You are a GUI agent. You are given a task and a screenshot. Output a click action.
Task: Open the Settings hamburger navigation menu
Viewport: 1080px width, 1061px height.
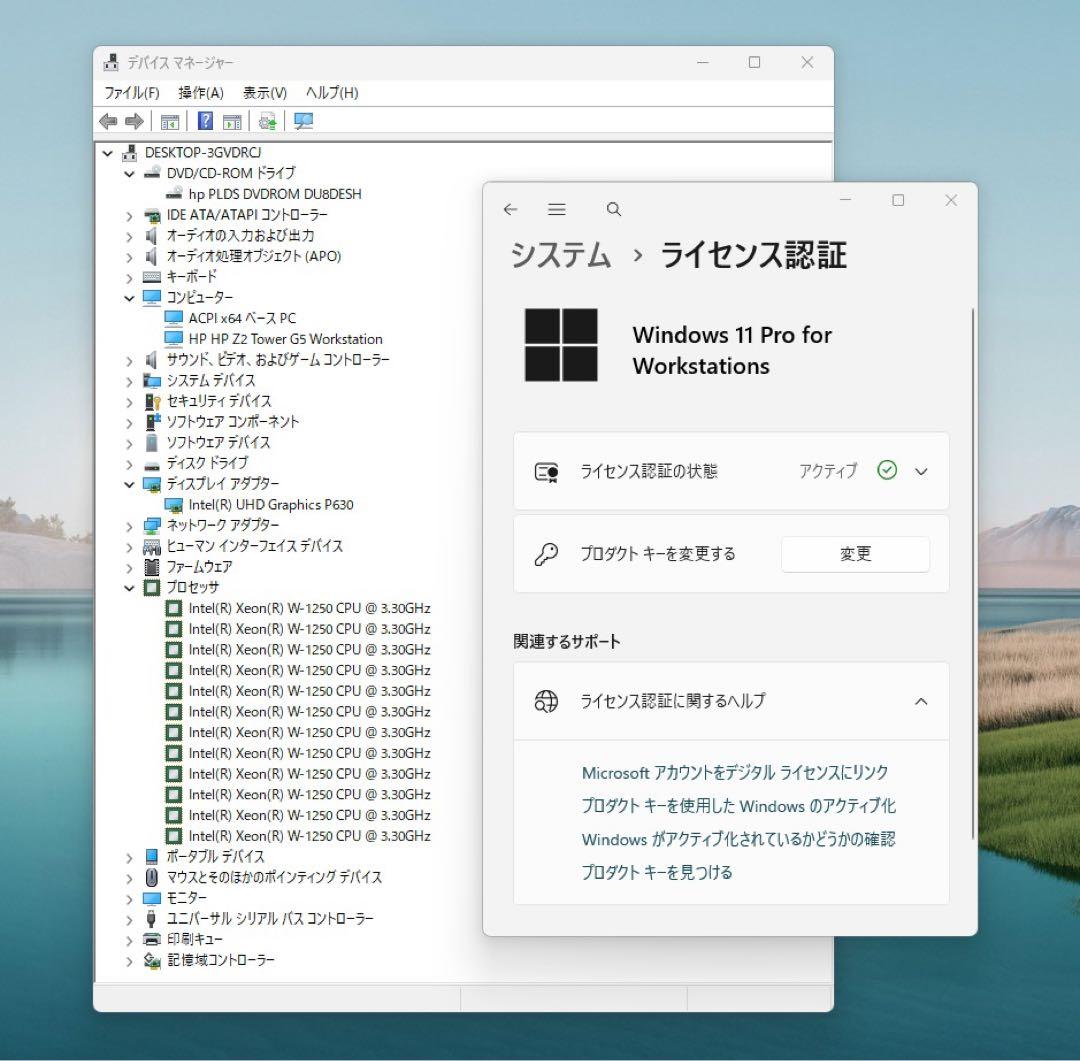(557, 209)
